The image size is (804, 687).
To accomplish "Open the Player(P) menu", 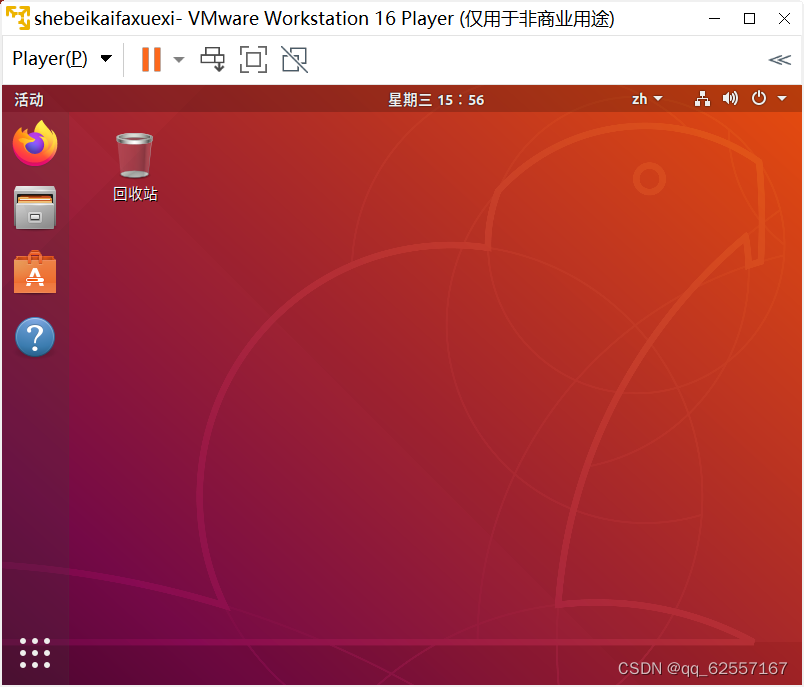I will [62, 58].
